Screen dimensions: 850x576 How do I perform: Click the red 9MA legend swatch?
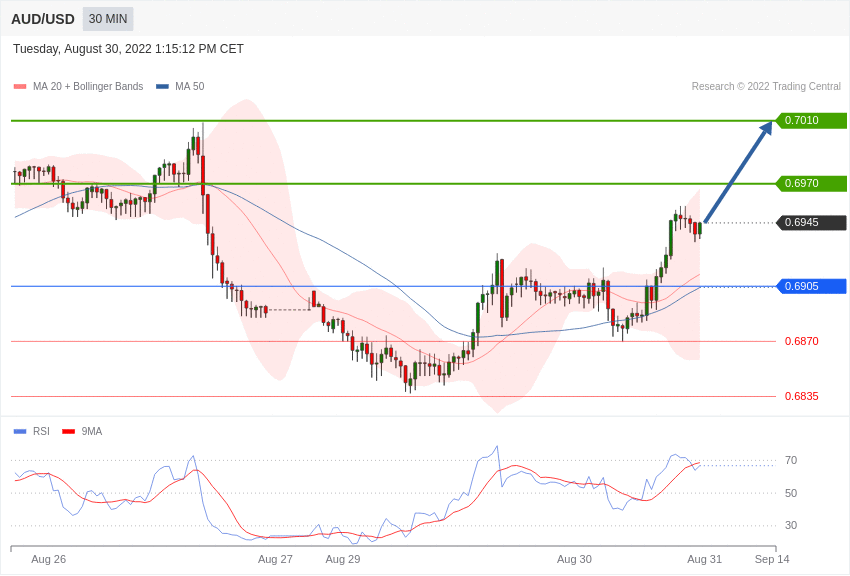tap(68, 432)
